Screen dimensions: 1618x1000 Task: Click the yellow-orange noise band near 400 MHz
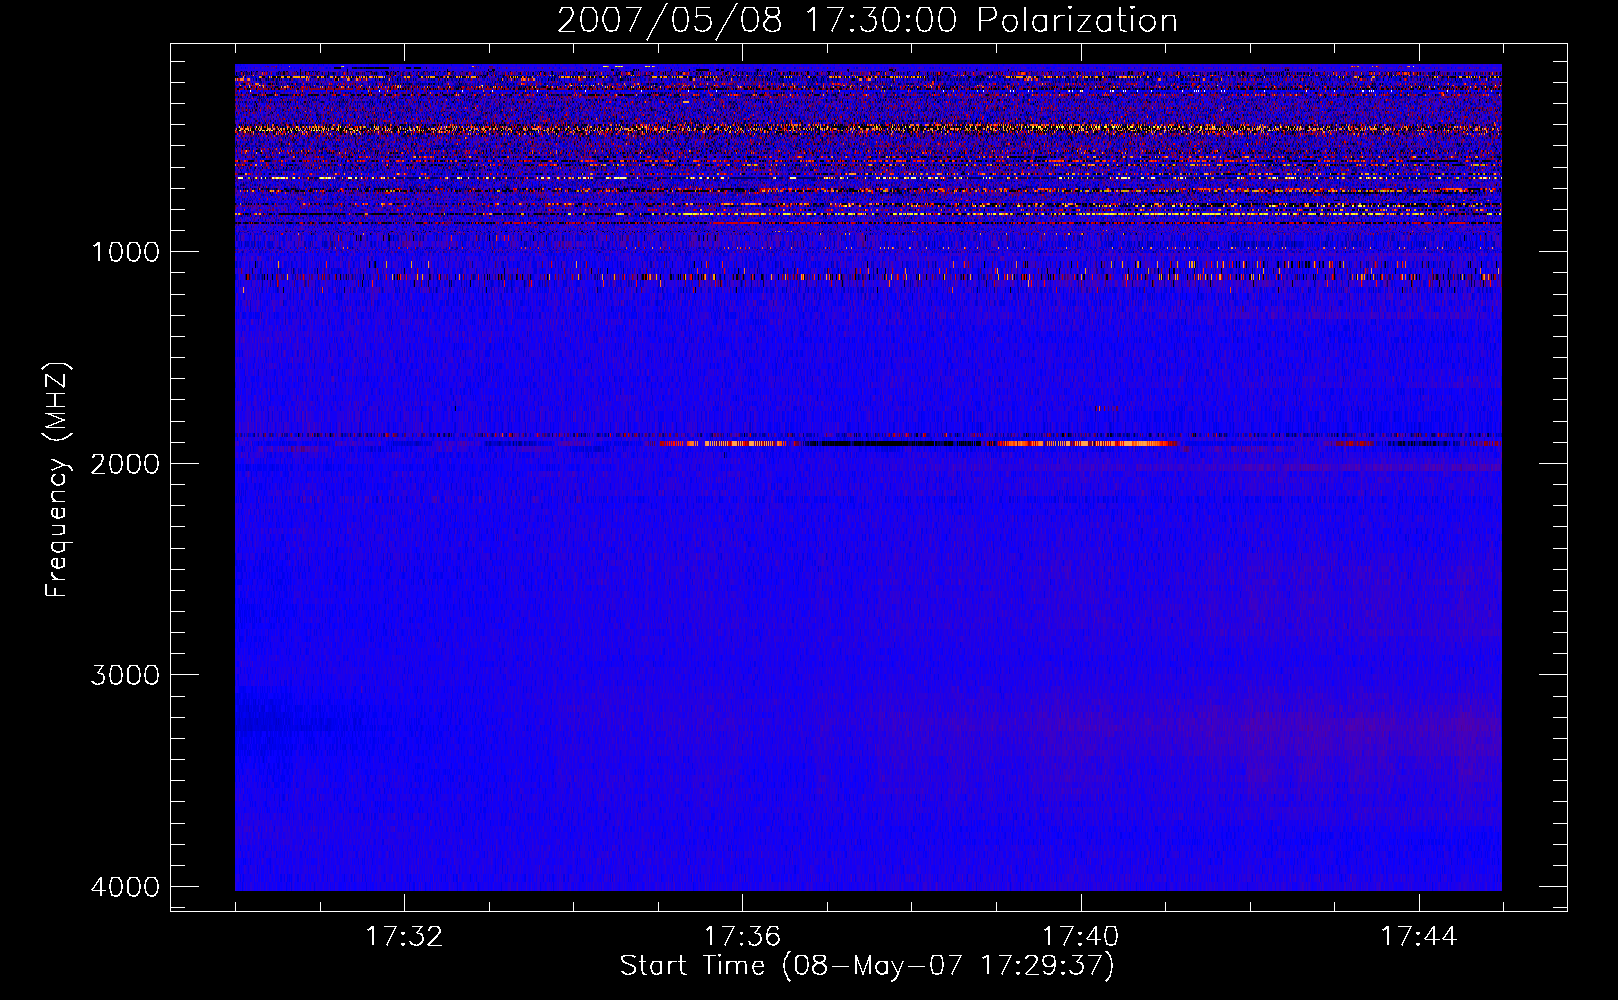point(868,129)
